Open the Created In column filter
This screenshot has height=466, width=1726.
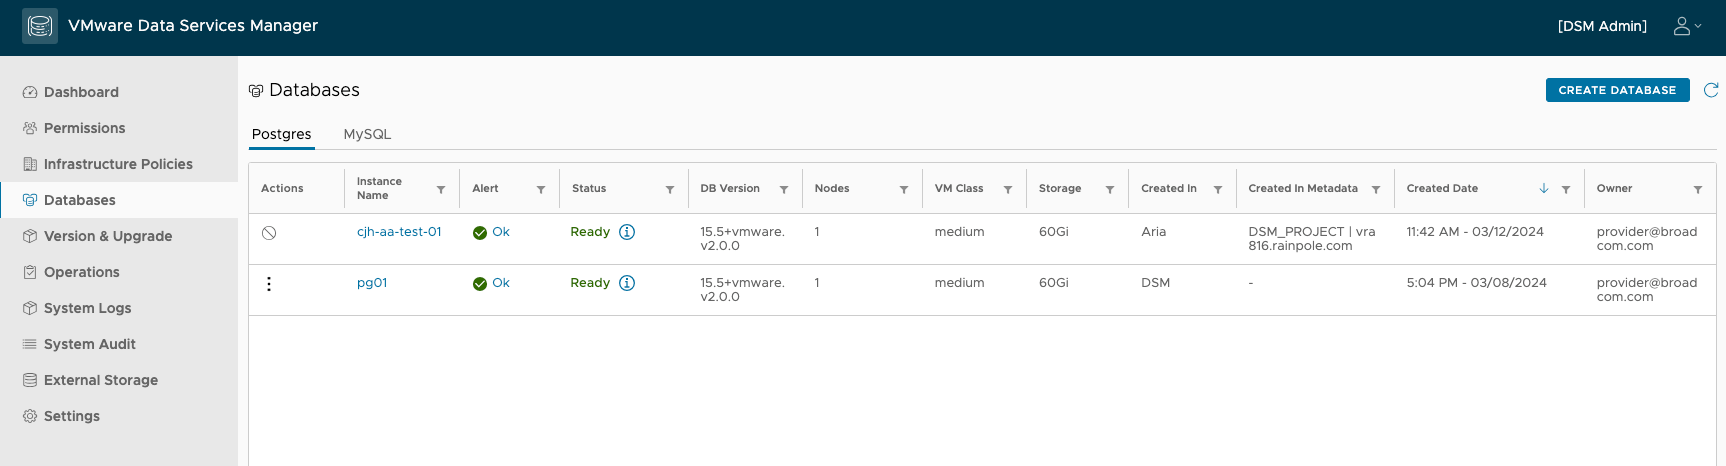[1218, 189]
